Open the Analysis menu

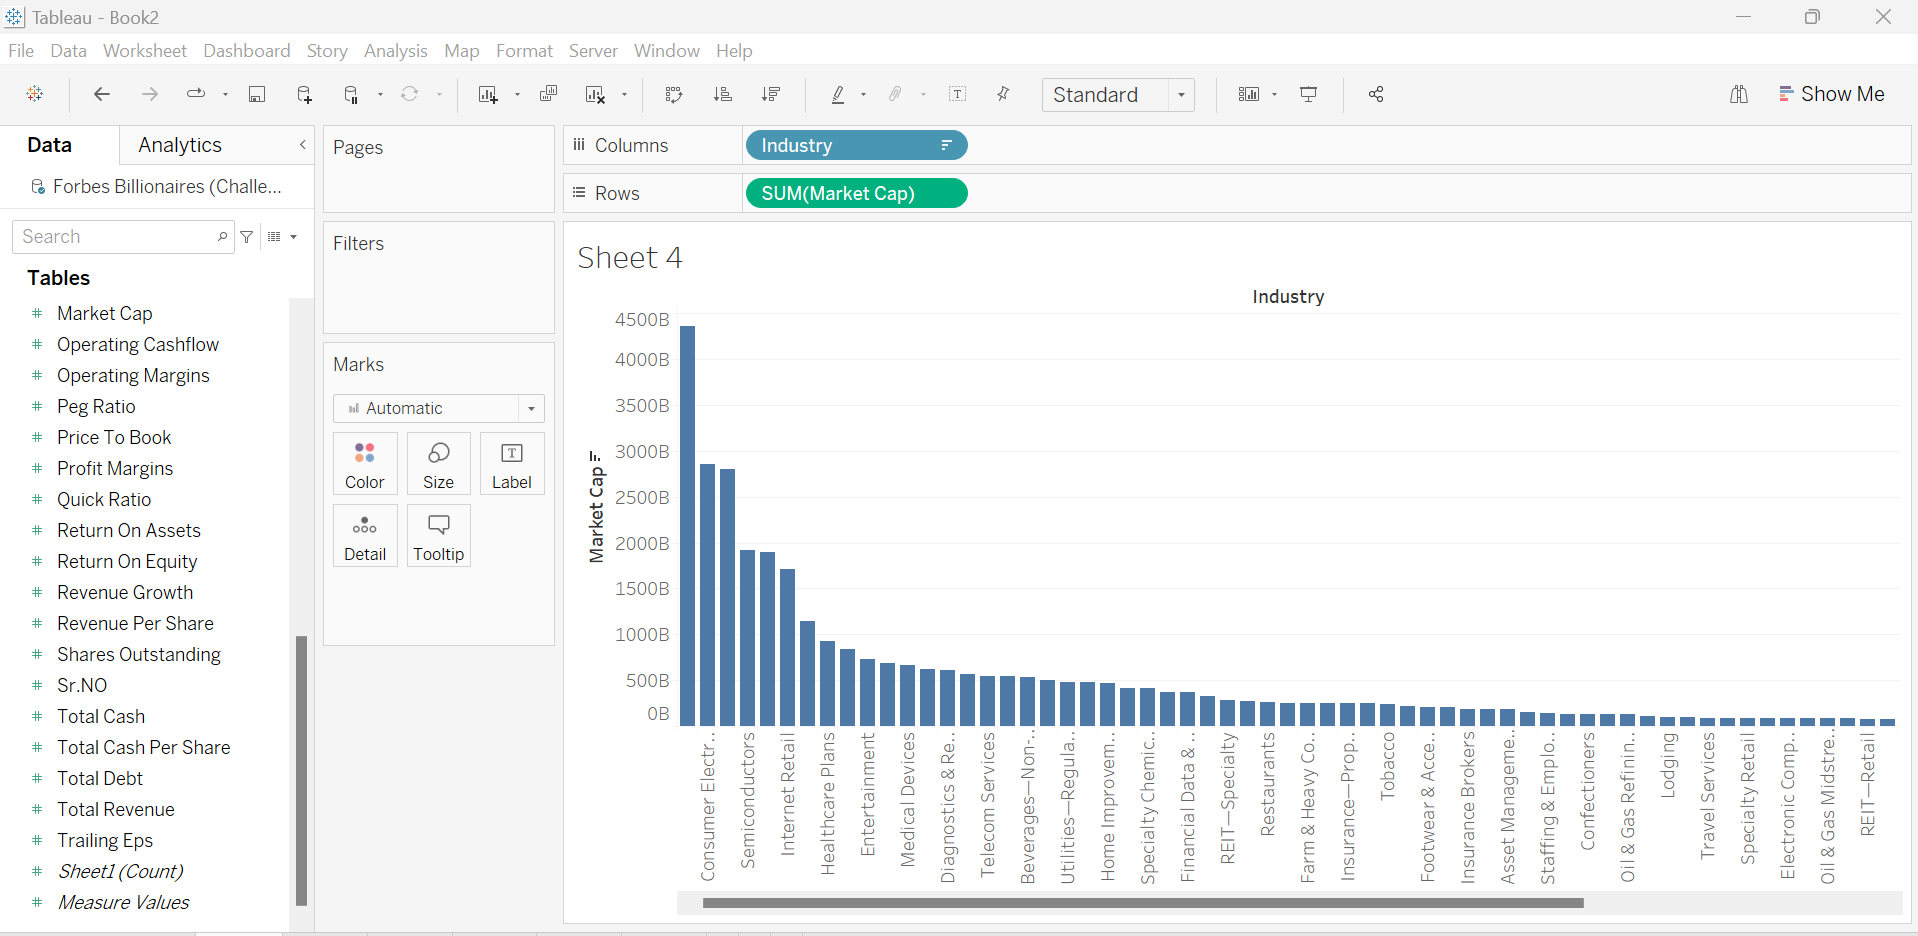coord(395,51)
